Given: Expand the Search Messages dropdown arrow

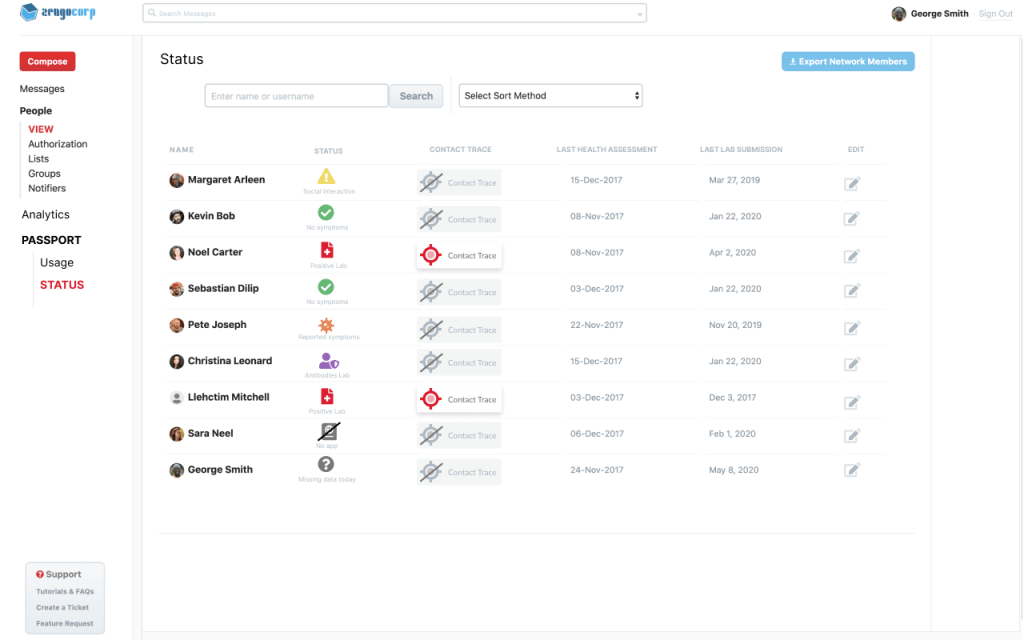Looking at the screenshot, I should pyautogui.click(x=639, y=14).
